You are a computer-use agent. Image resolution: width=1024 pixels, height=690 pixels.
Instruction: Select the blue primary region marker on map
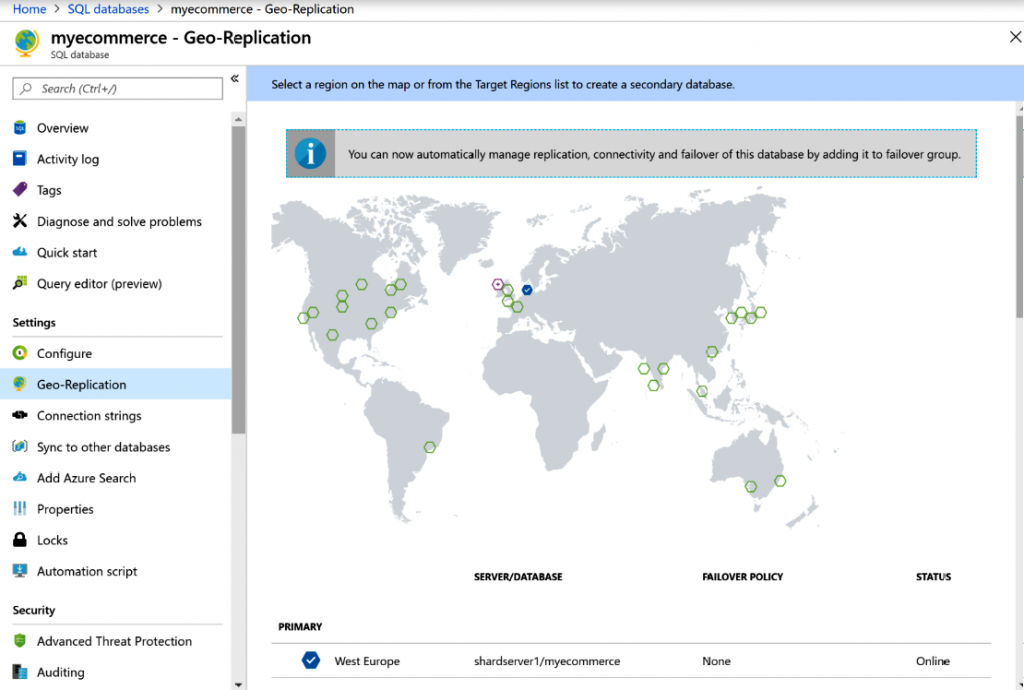point(528,290)
